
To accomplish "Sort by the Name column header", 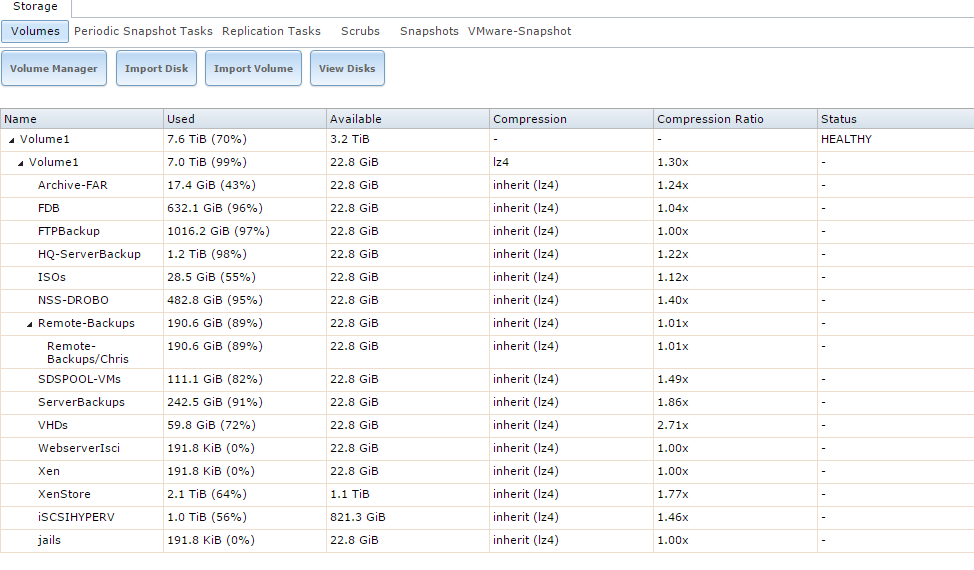I will pos(82,119).
